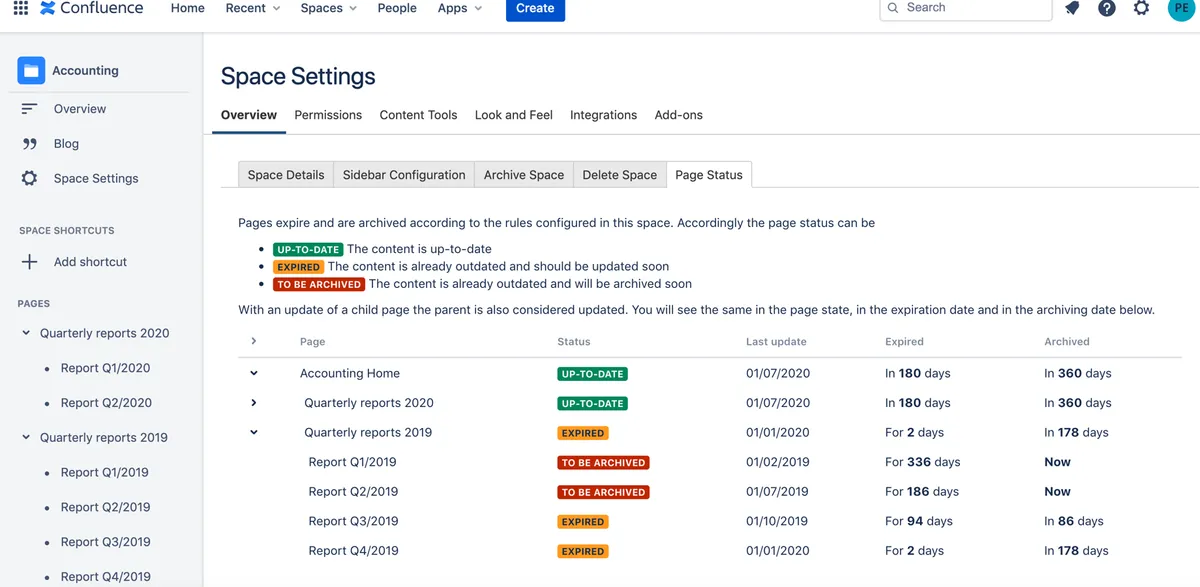Open the Archive Space sub-tab
The image size is (1200, 587).
coord(524,174)
